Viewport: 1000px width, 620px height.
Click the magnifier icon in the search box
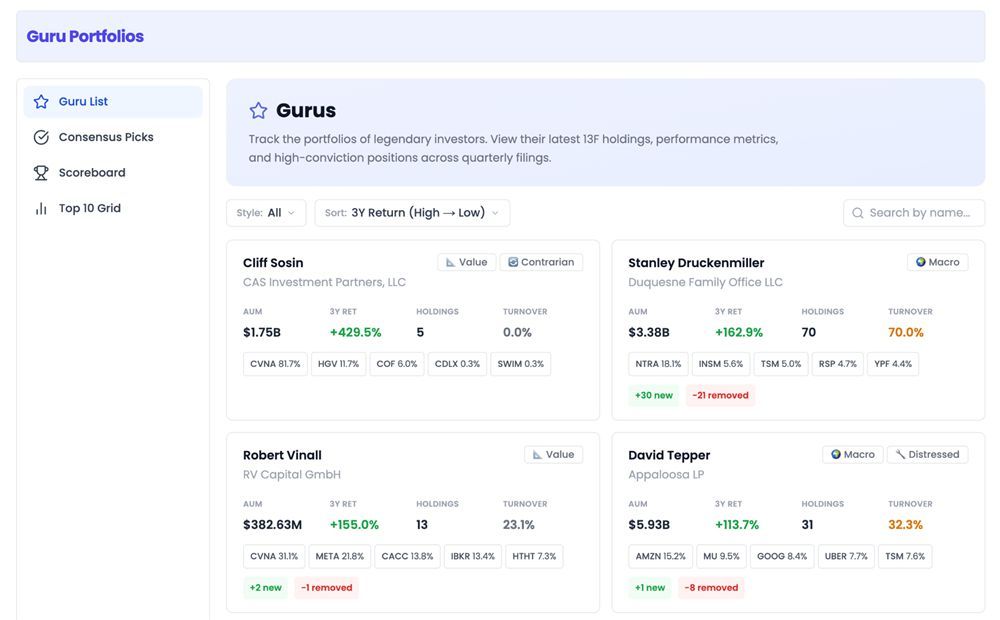(858, 213)
